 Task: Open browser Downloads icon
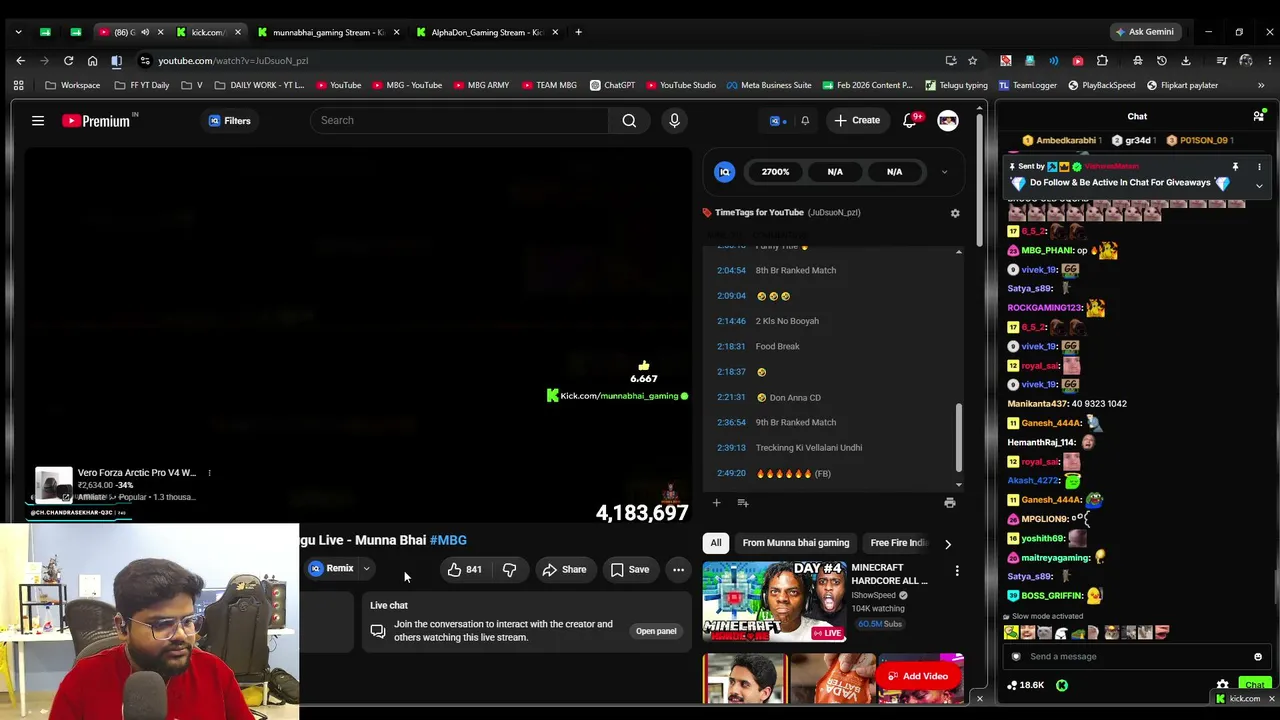pyautogui.click(x=1186, y=61)
